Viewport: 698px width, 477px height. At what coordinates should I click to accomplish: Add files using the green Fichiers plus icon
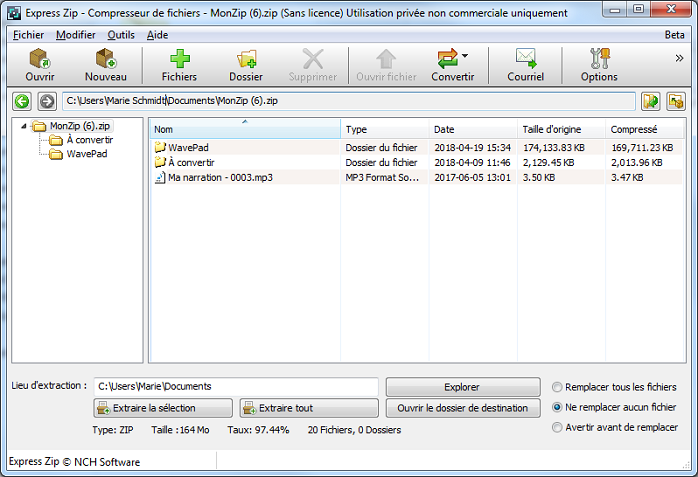pos(179,59)
